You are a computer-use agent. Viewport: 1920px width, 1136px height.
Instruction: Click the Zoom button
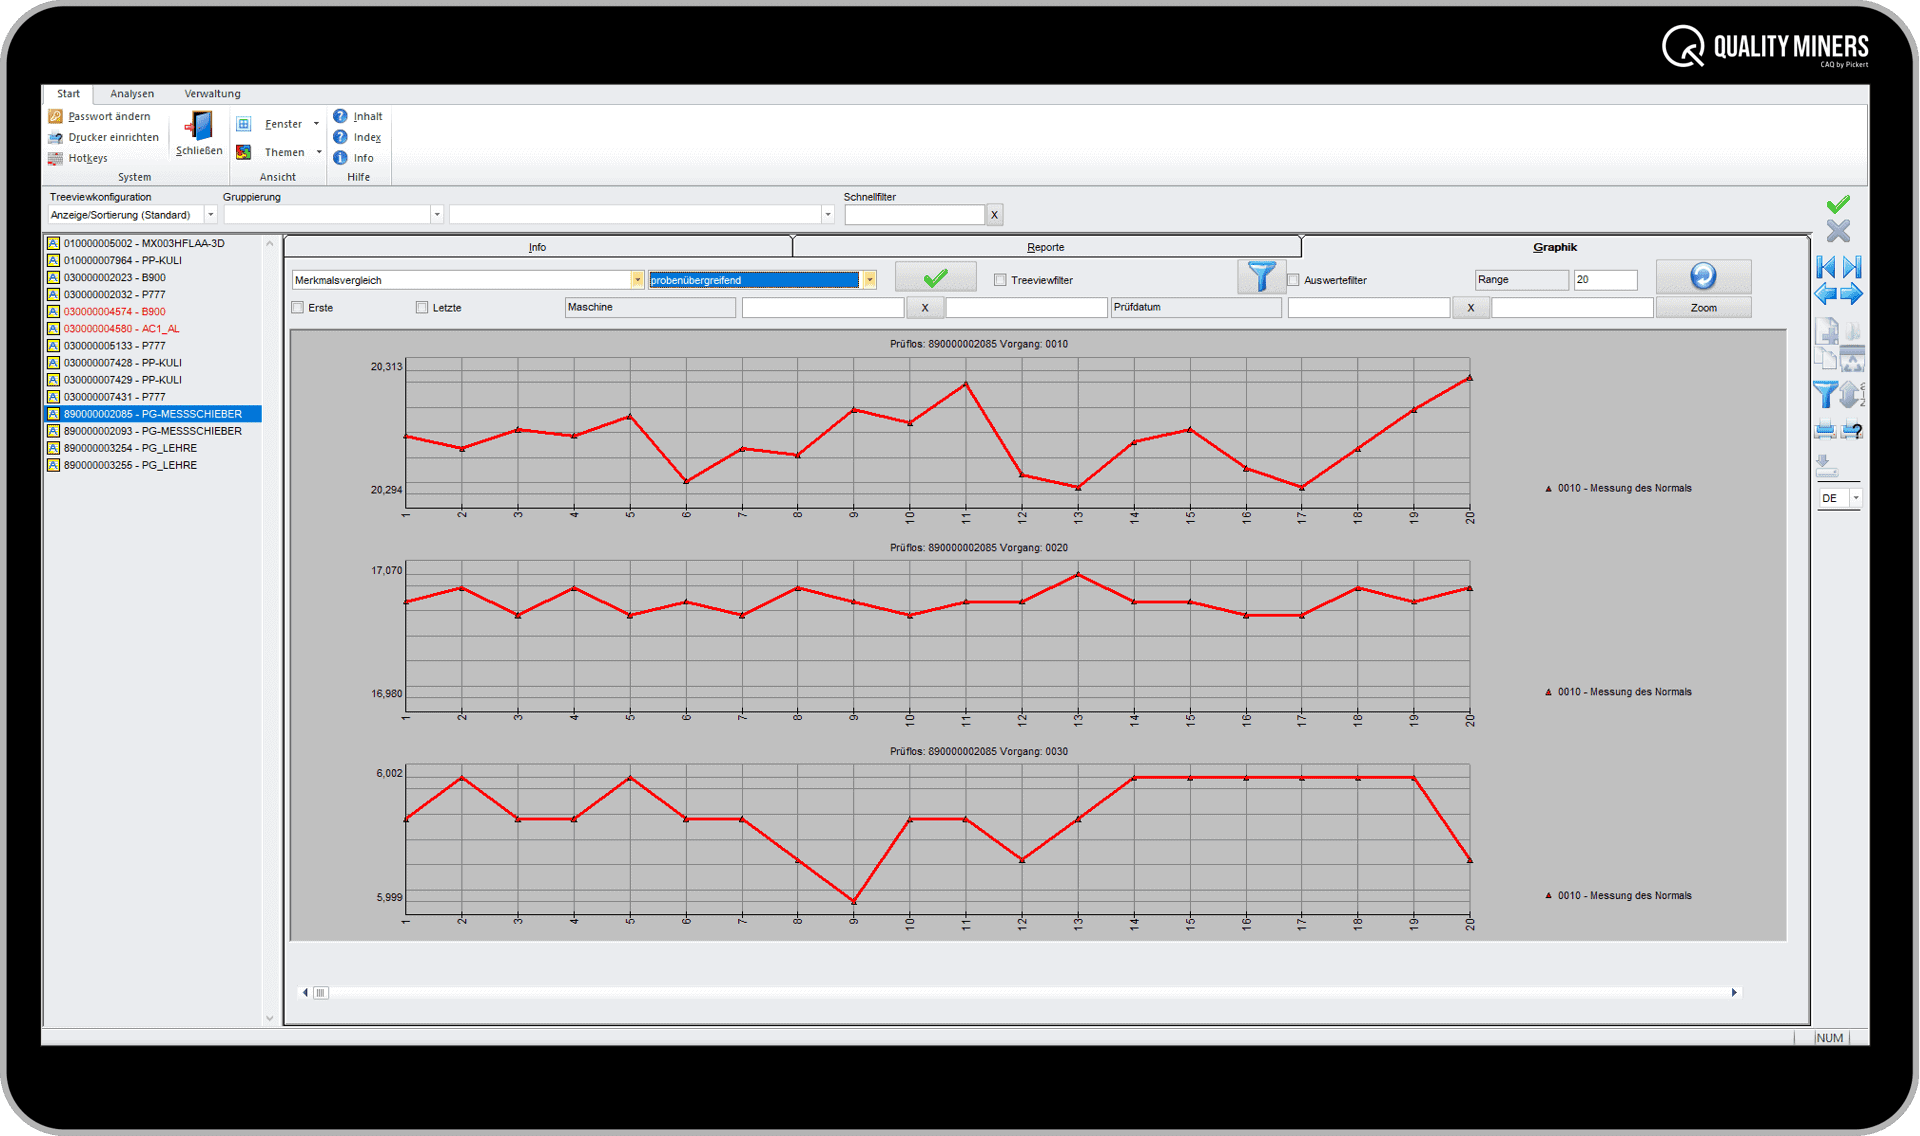point(1703,307)
